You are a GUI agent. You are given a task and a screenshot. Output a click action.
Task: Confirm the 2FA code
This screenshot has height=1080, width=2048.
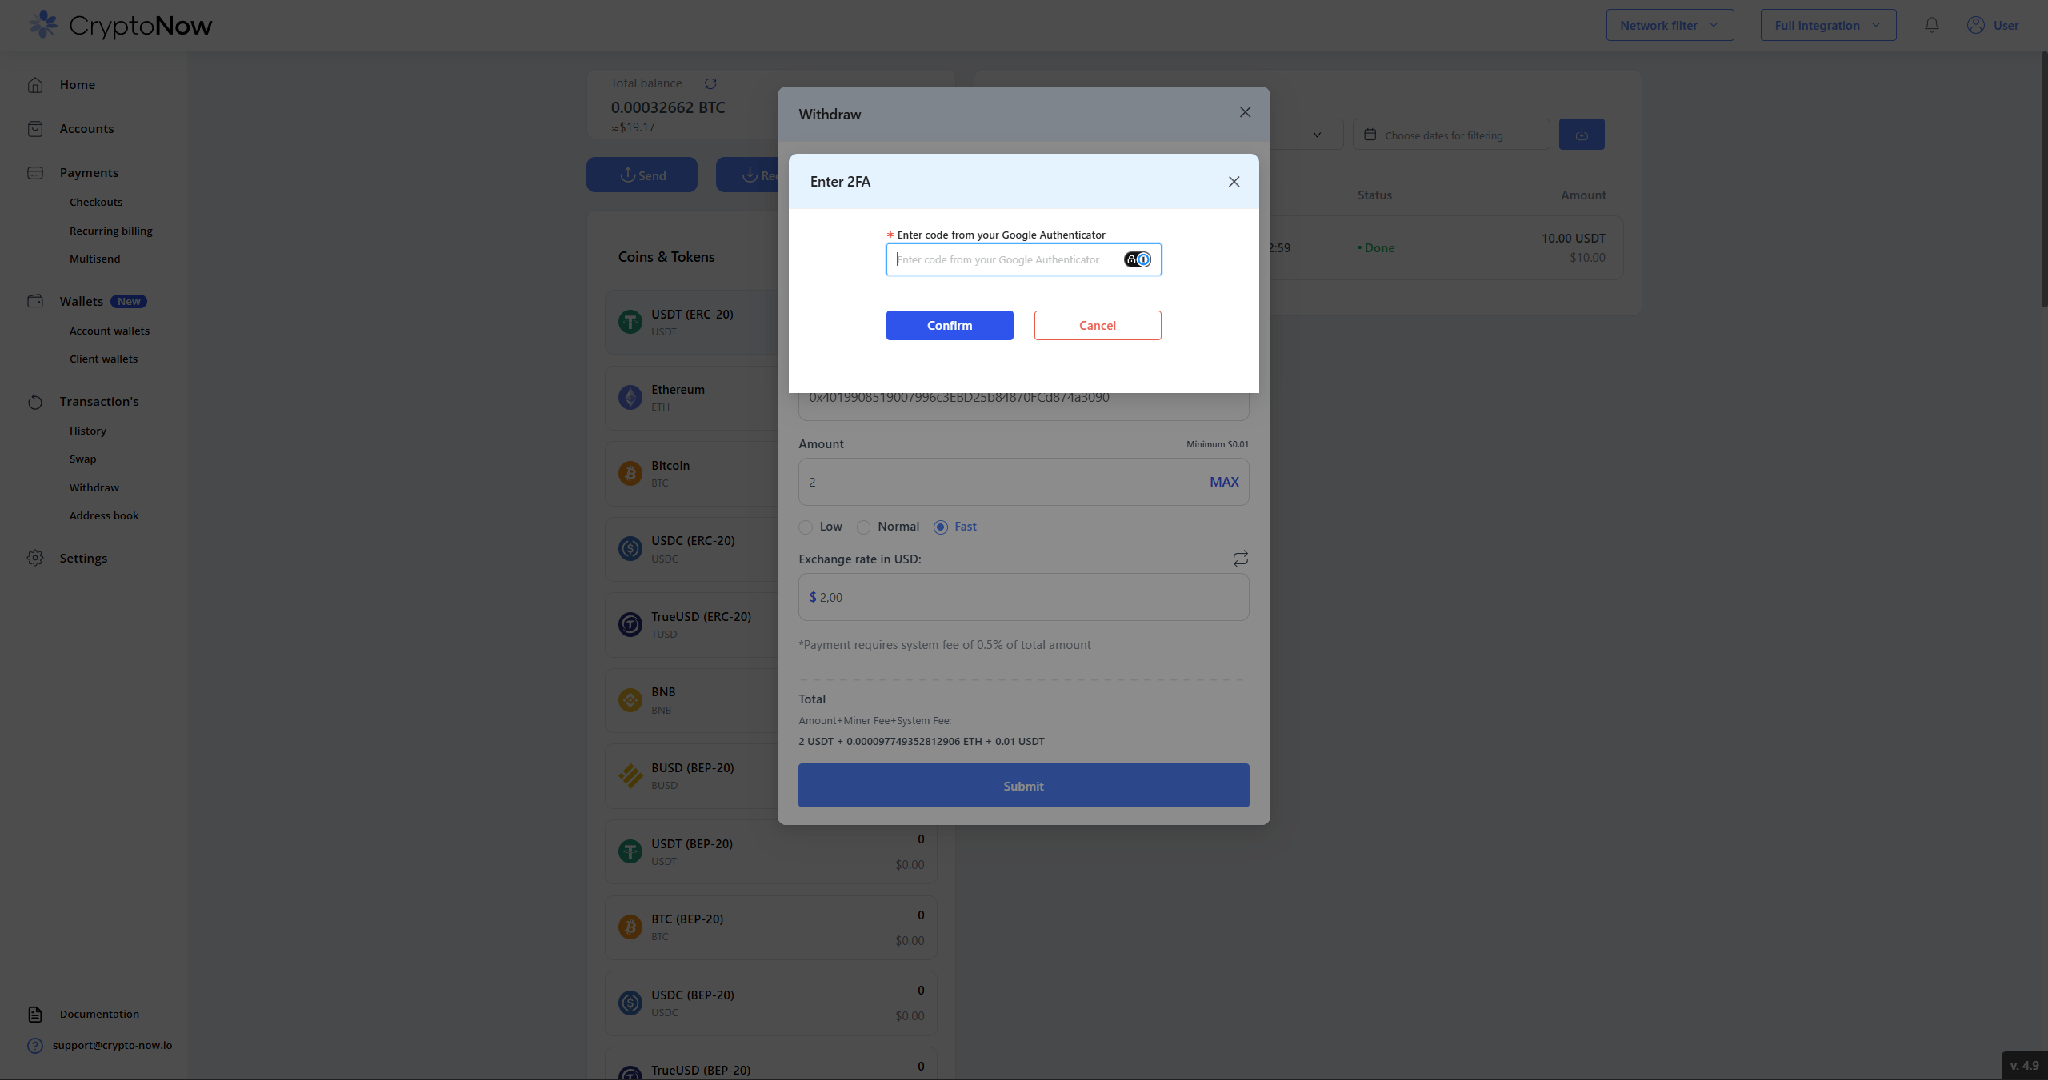[949, 325]
